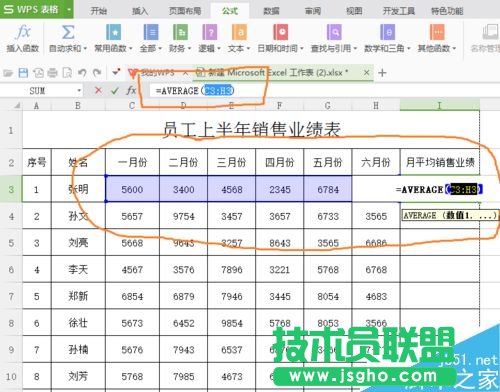The width and height of the screenshot is (500, 392).
Task: Click cell with value 5600
Action: 132,189
